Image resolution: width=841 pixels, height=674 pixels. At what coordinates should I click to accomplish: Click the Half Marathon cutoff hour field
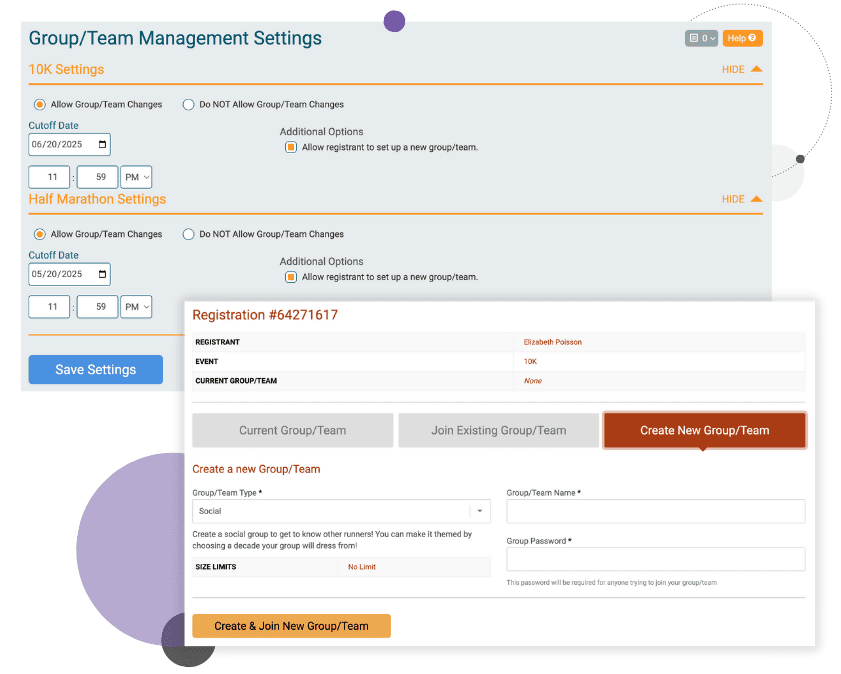point(49,307)
